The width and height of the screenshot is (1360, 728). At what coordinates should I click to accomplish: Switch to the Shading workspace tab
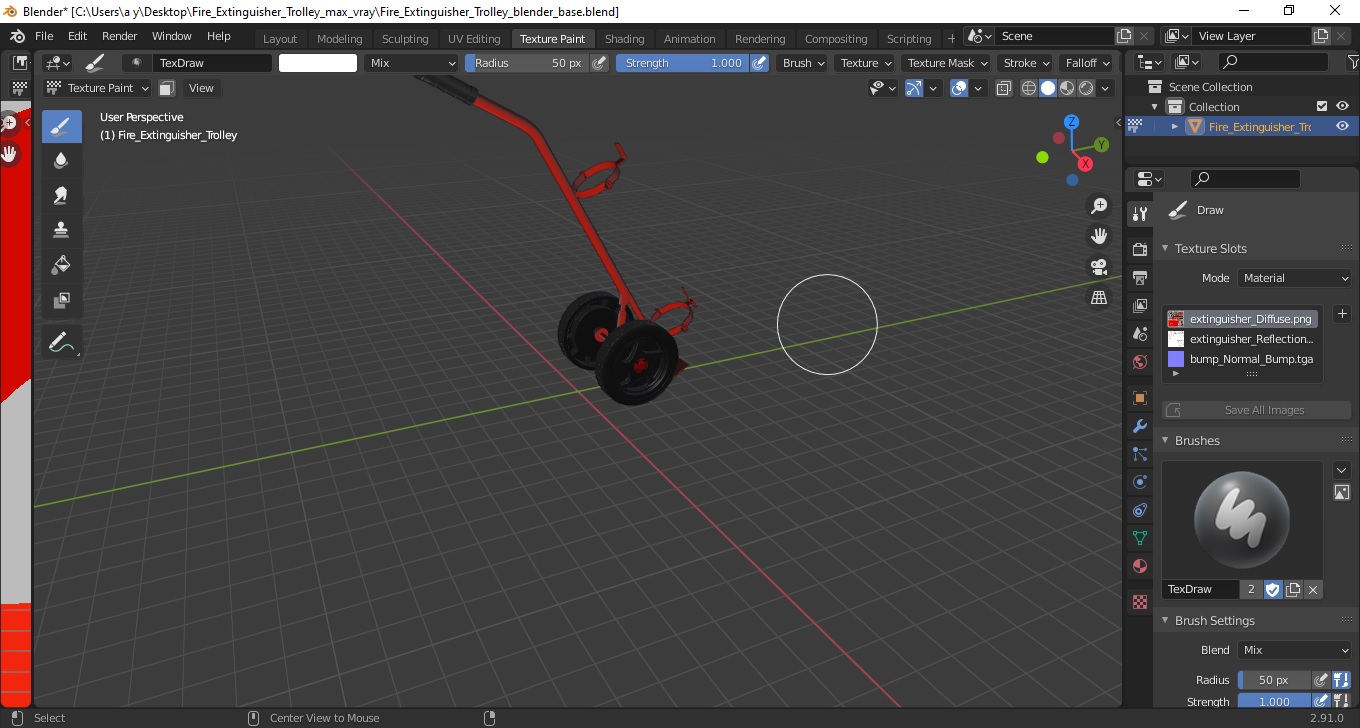coord(624,39)
